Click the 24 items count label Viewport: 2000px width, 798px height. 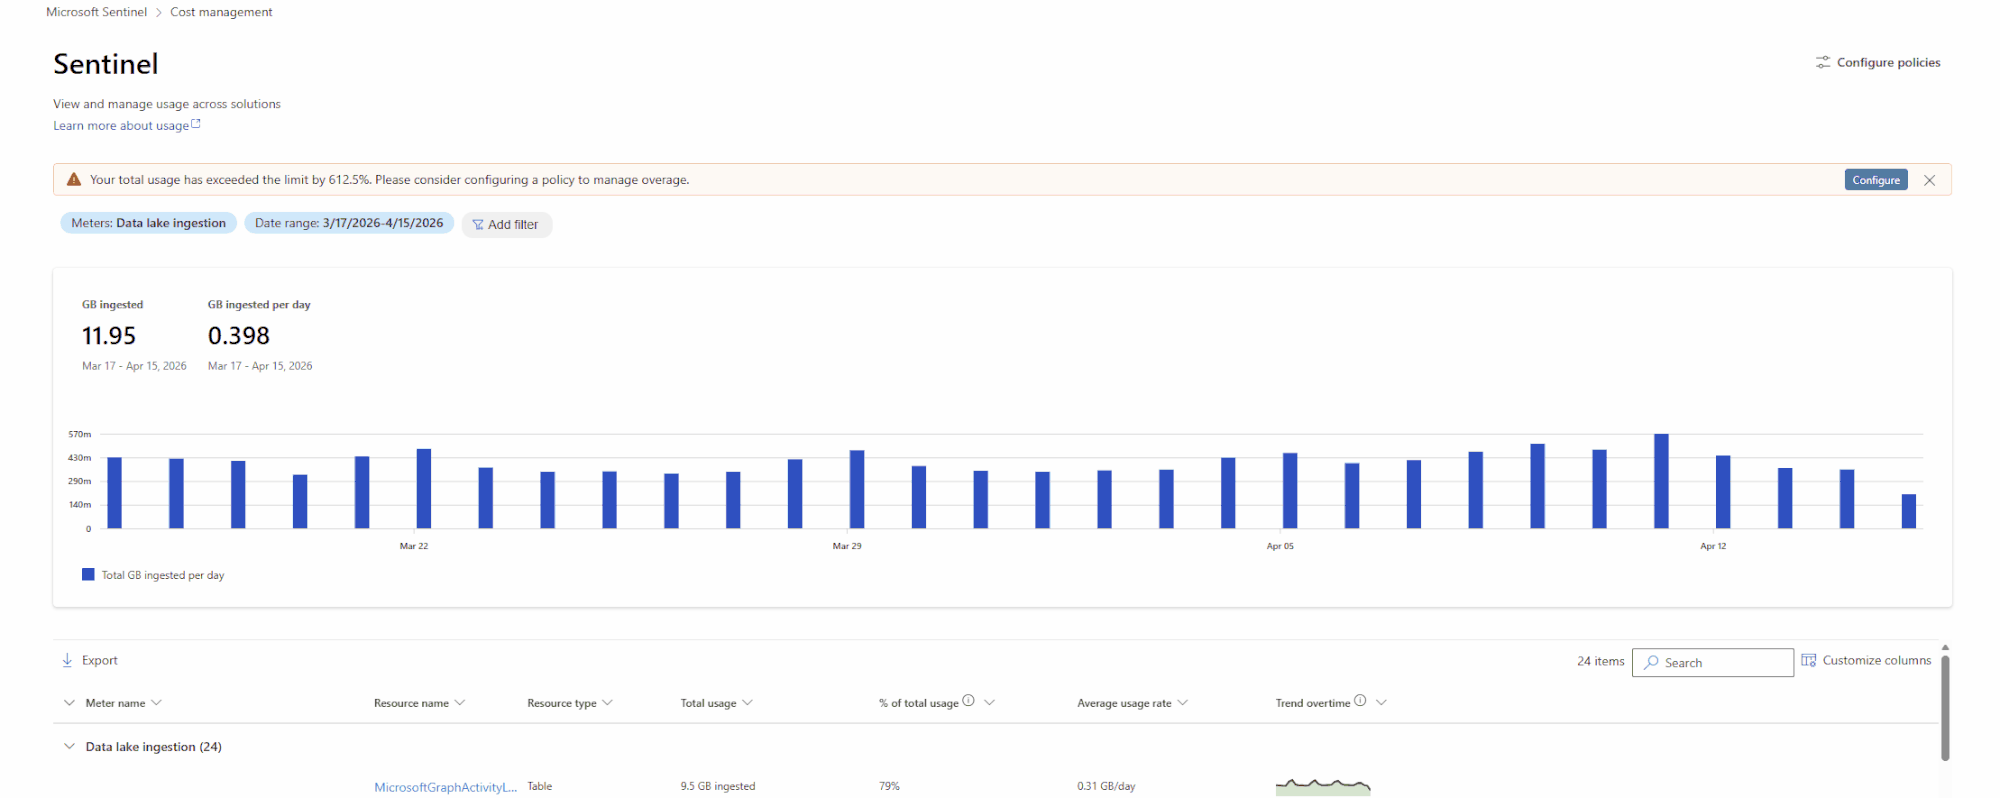(x=1601, y=661)
